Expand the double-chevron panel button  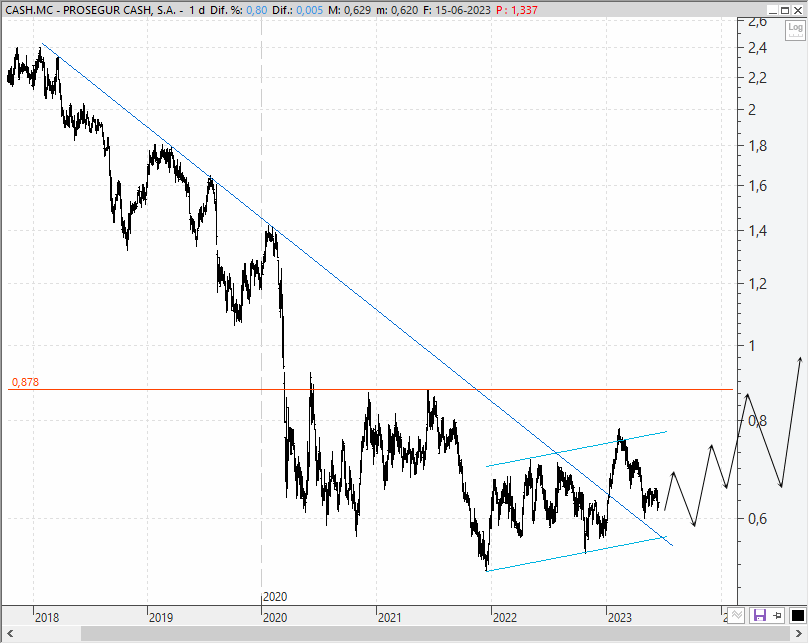pos(736,615)
